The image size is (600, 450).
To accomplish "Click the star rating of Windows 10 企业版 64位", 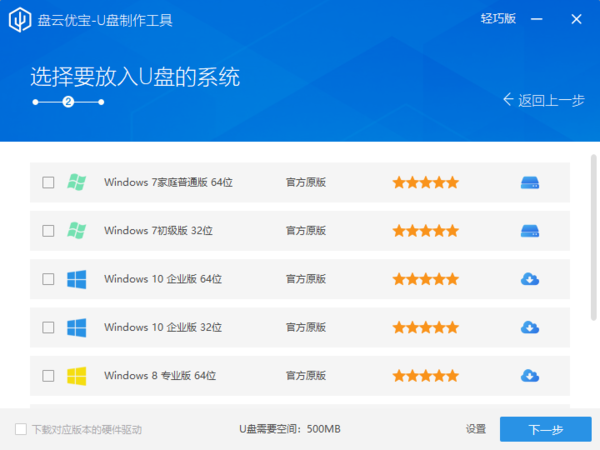I will coord(426,279).
